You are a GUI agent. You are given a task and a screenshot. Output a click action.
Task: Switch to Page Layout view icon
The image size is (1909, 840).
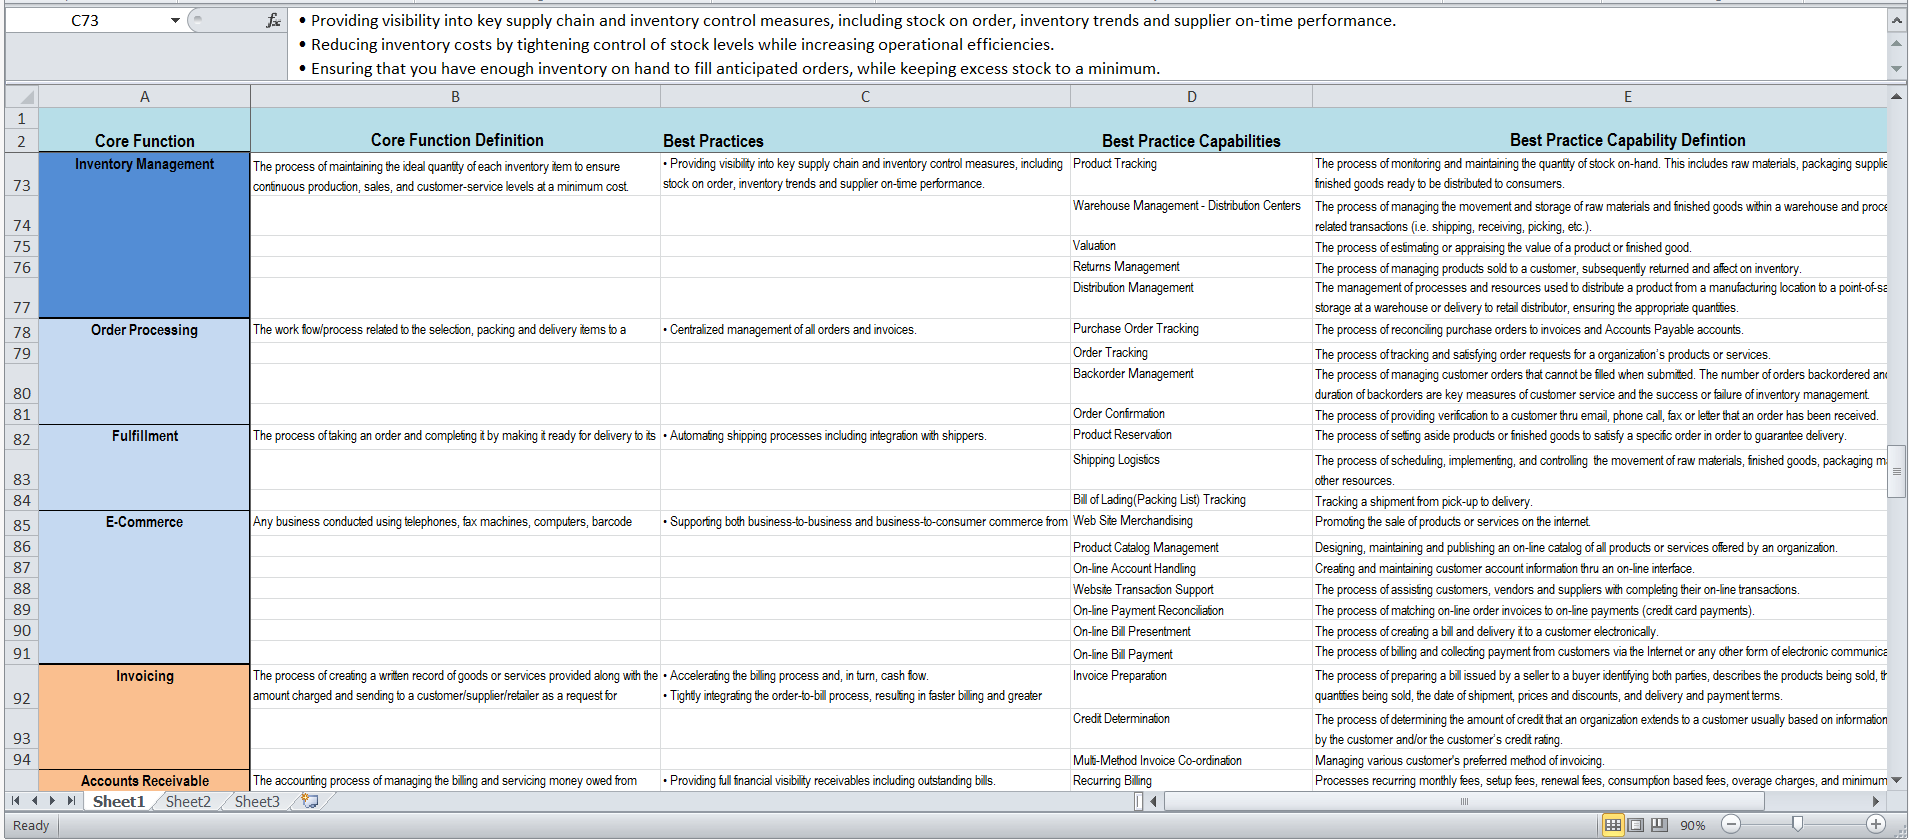(x=1636, y=825)
